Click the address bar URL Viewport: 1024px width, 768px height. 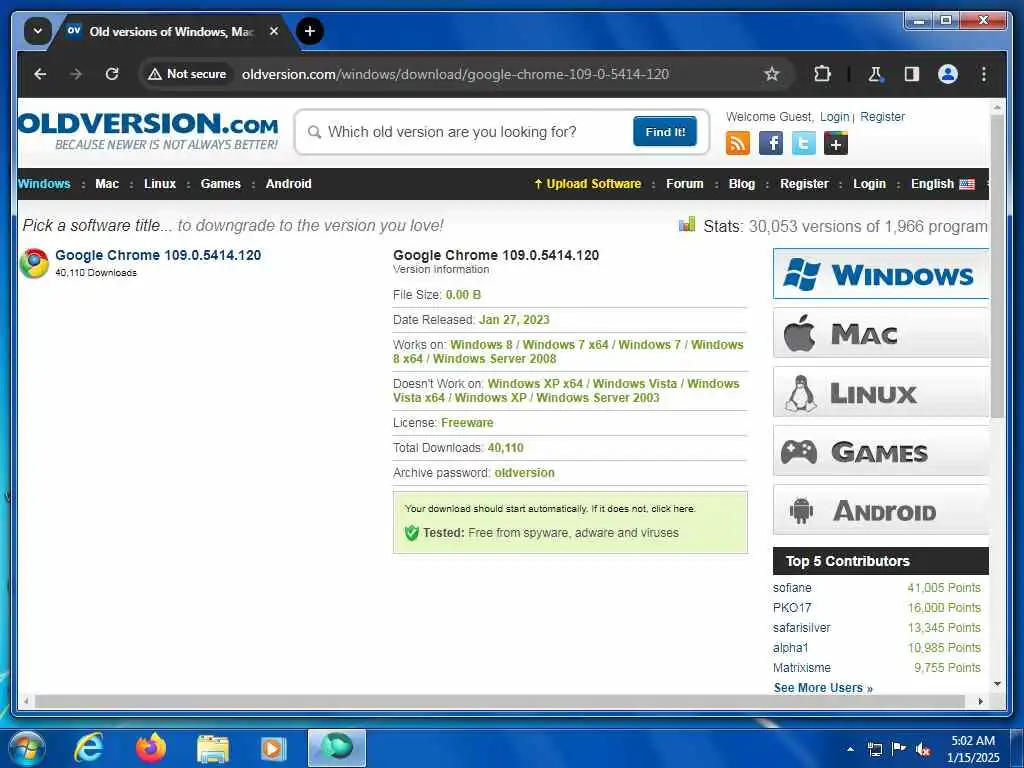pos(455,74)
